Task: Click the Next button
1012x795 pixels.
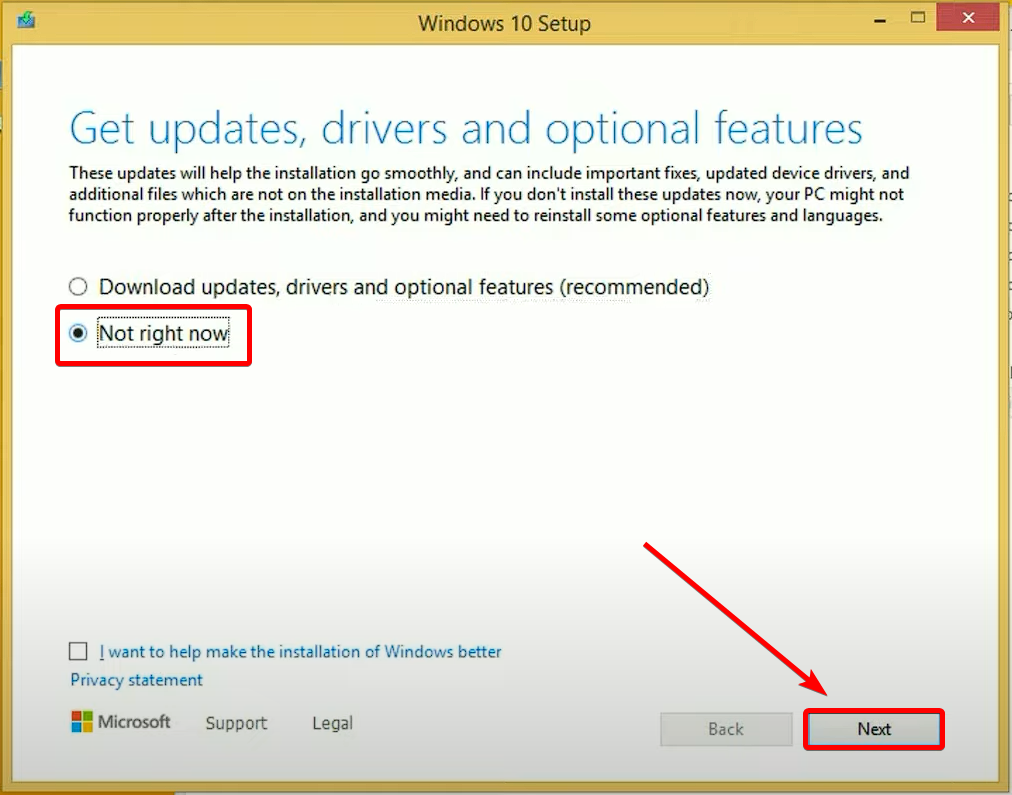Action: [874, 729]
